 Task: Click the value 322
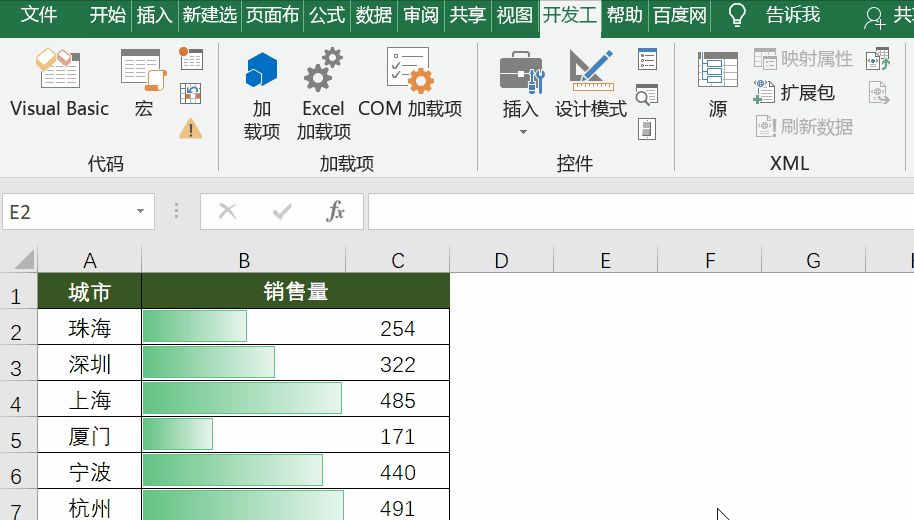pyautogui.click(x=398, y=364)
